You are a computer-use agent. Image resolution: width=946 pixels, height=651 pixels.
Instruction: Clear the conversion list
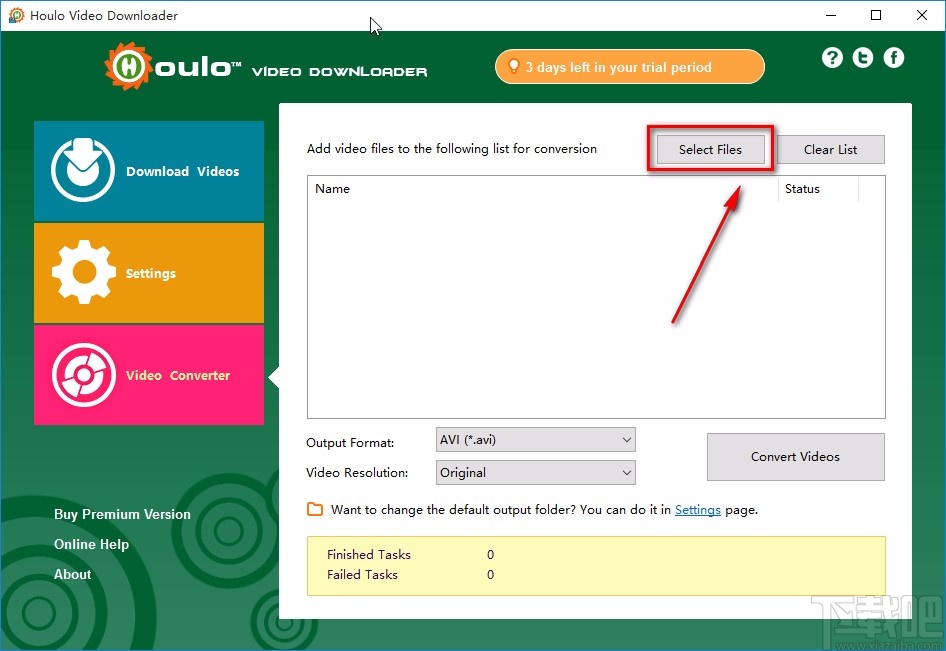click(831, 148)
